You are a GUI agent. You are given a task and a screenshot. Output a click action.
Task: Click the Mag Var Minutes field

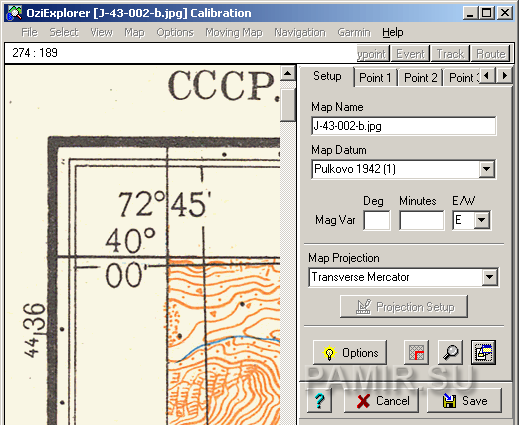pyautogui.click(x=422, y=220)
